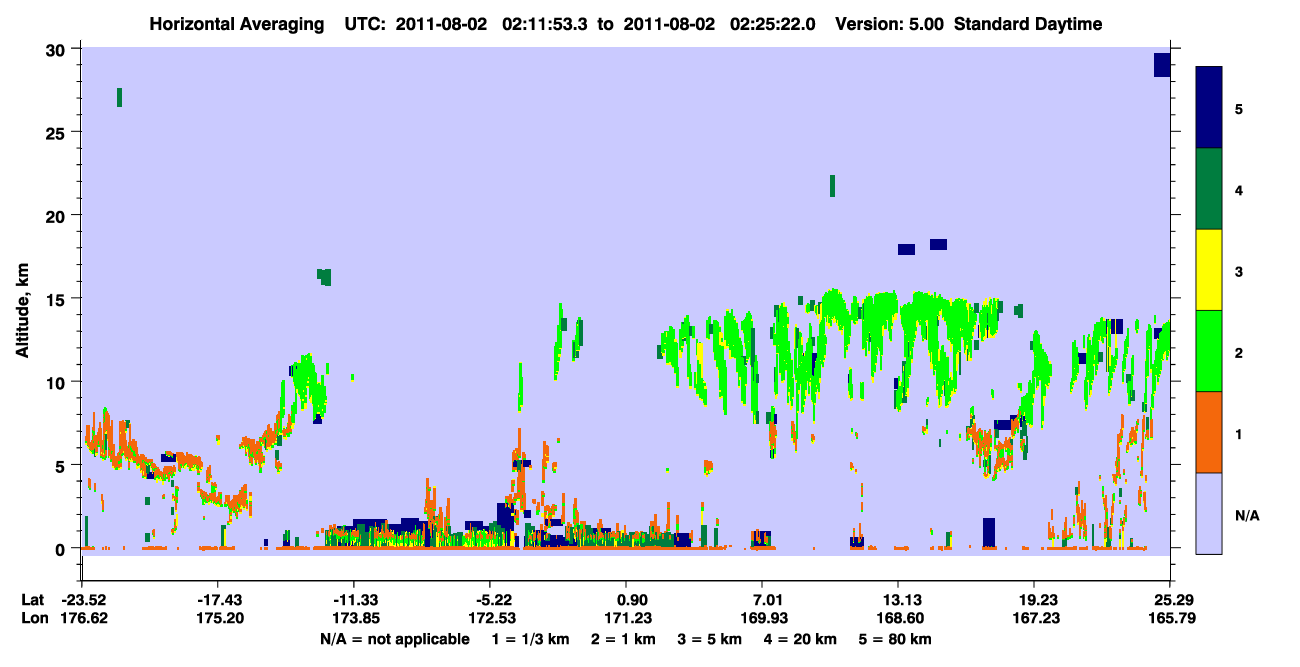The height and width of the screenshot is (667, 1300).
Task: Click the altitude tick label 30
Action: click(x=58, y=50)
